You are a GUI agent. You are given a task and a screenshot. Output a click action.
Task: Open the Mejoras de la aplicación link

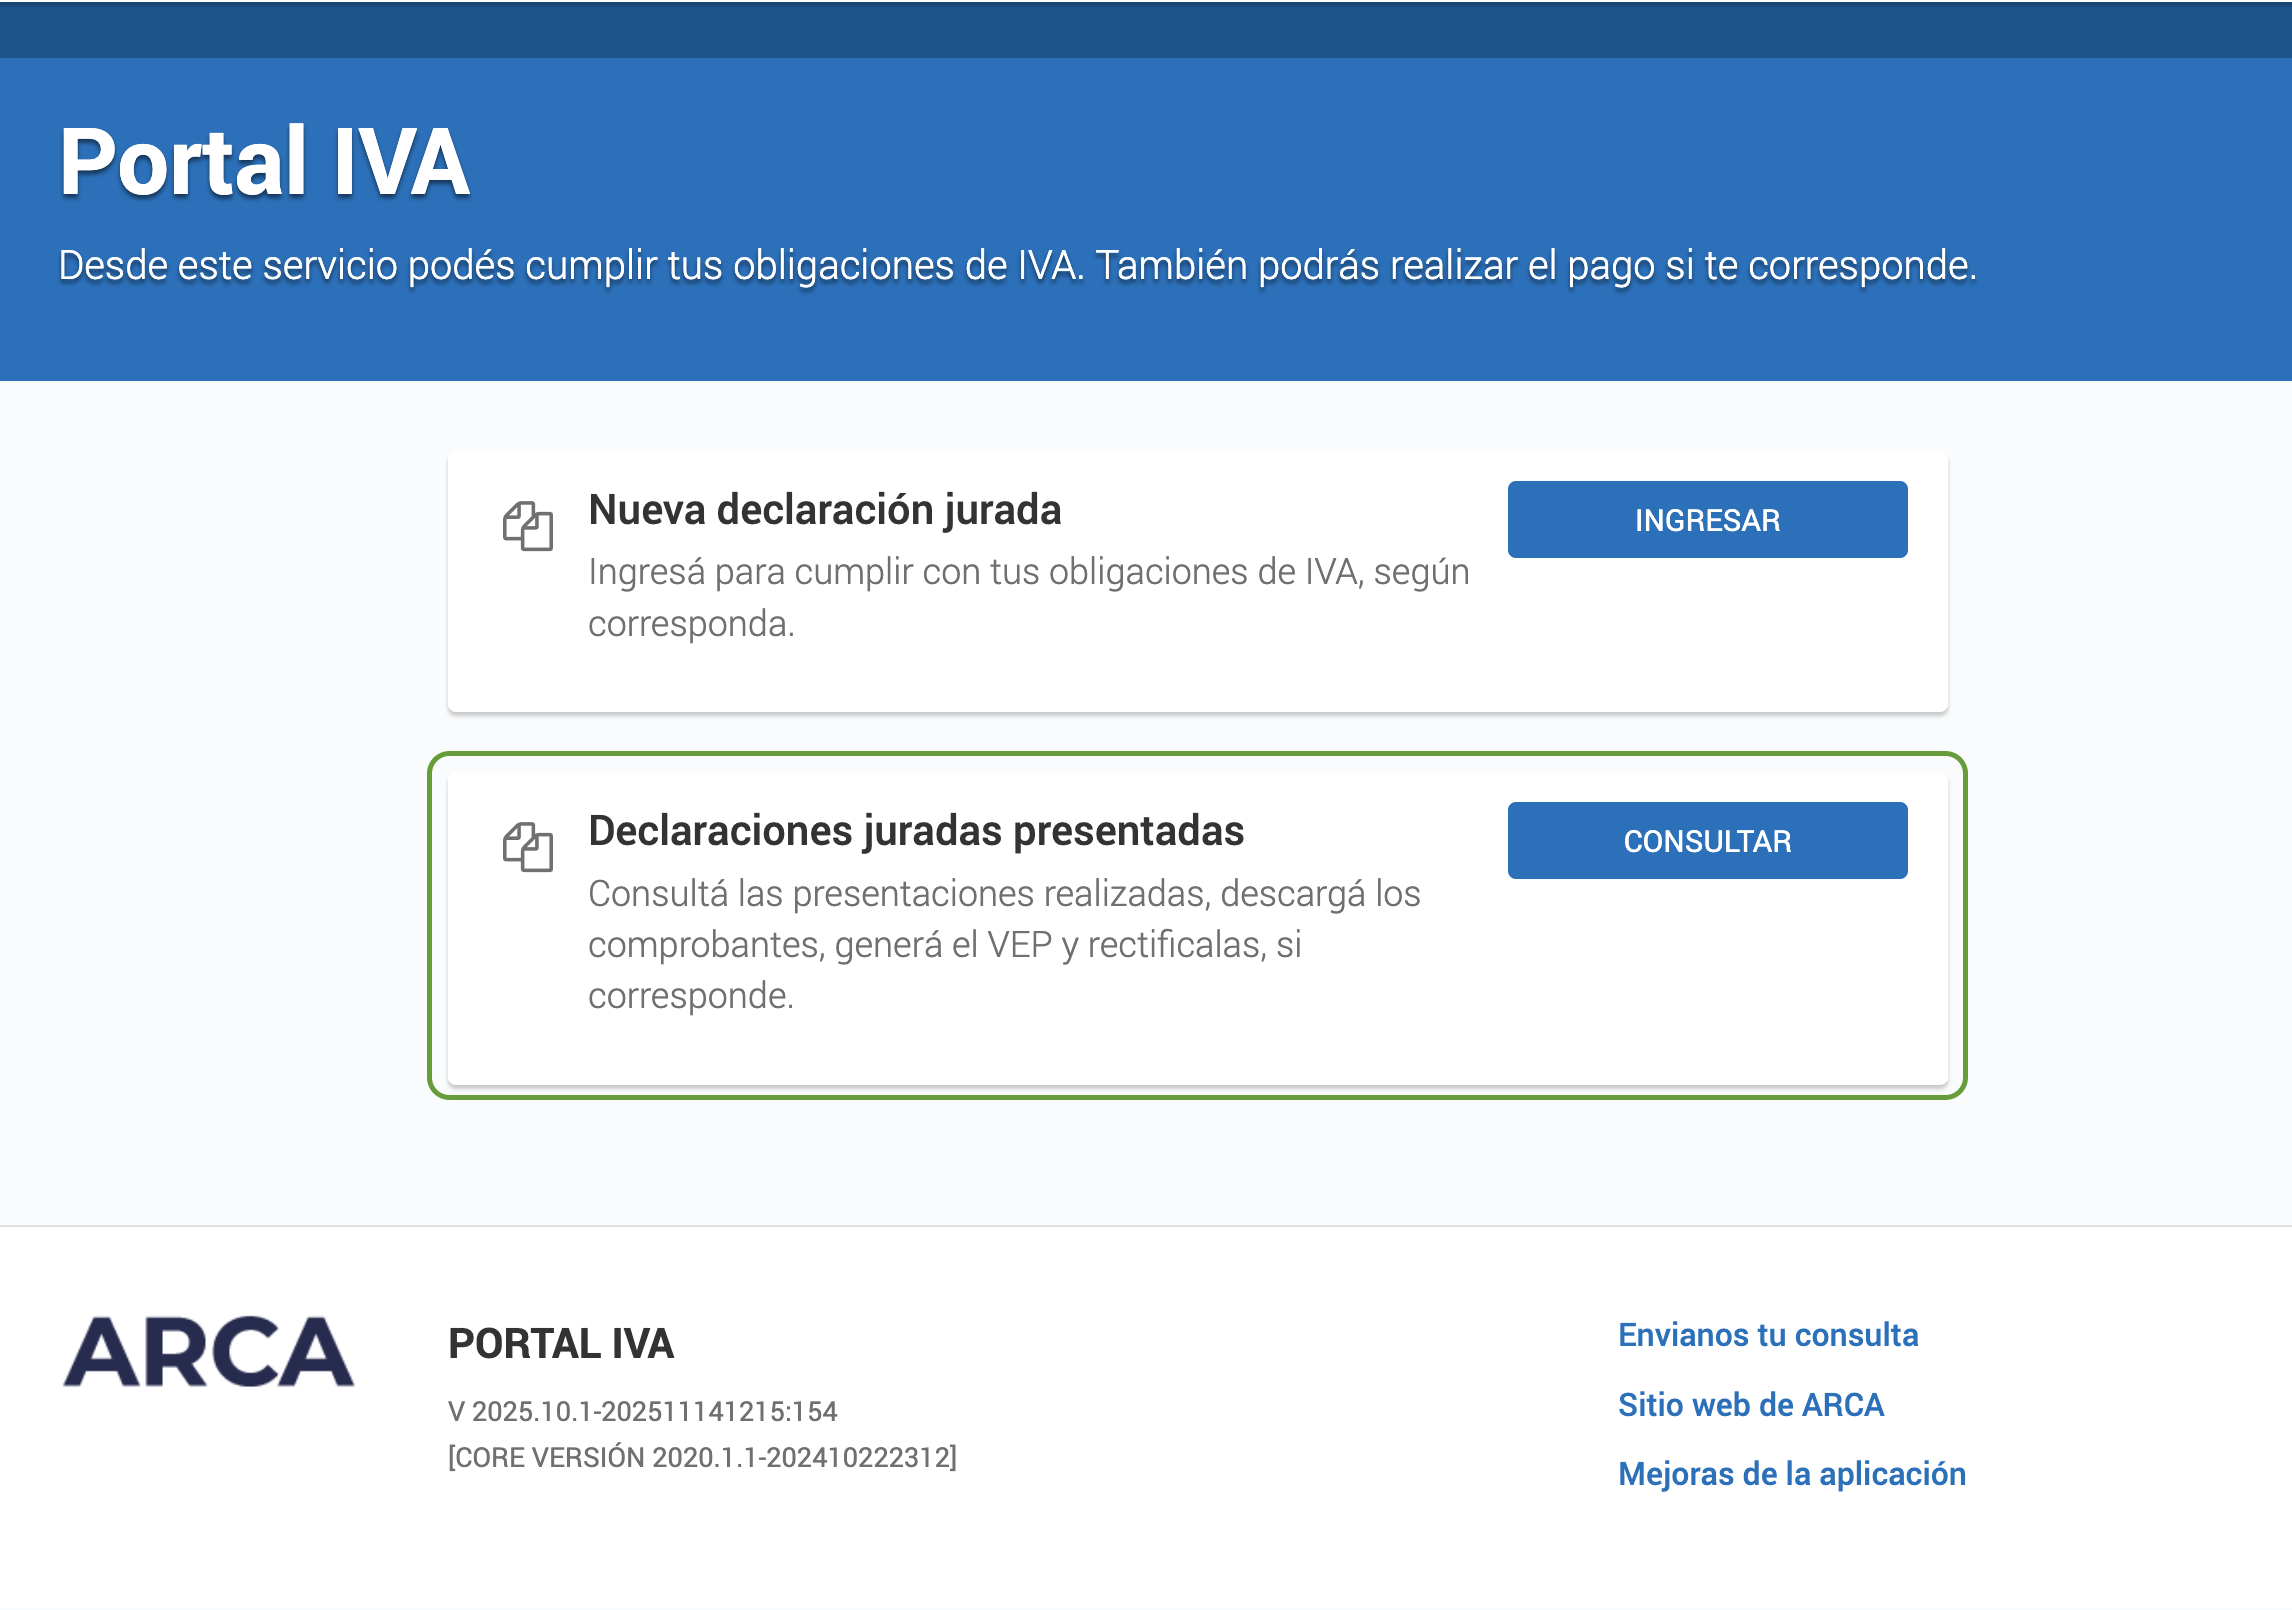point(1792,1474)
